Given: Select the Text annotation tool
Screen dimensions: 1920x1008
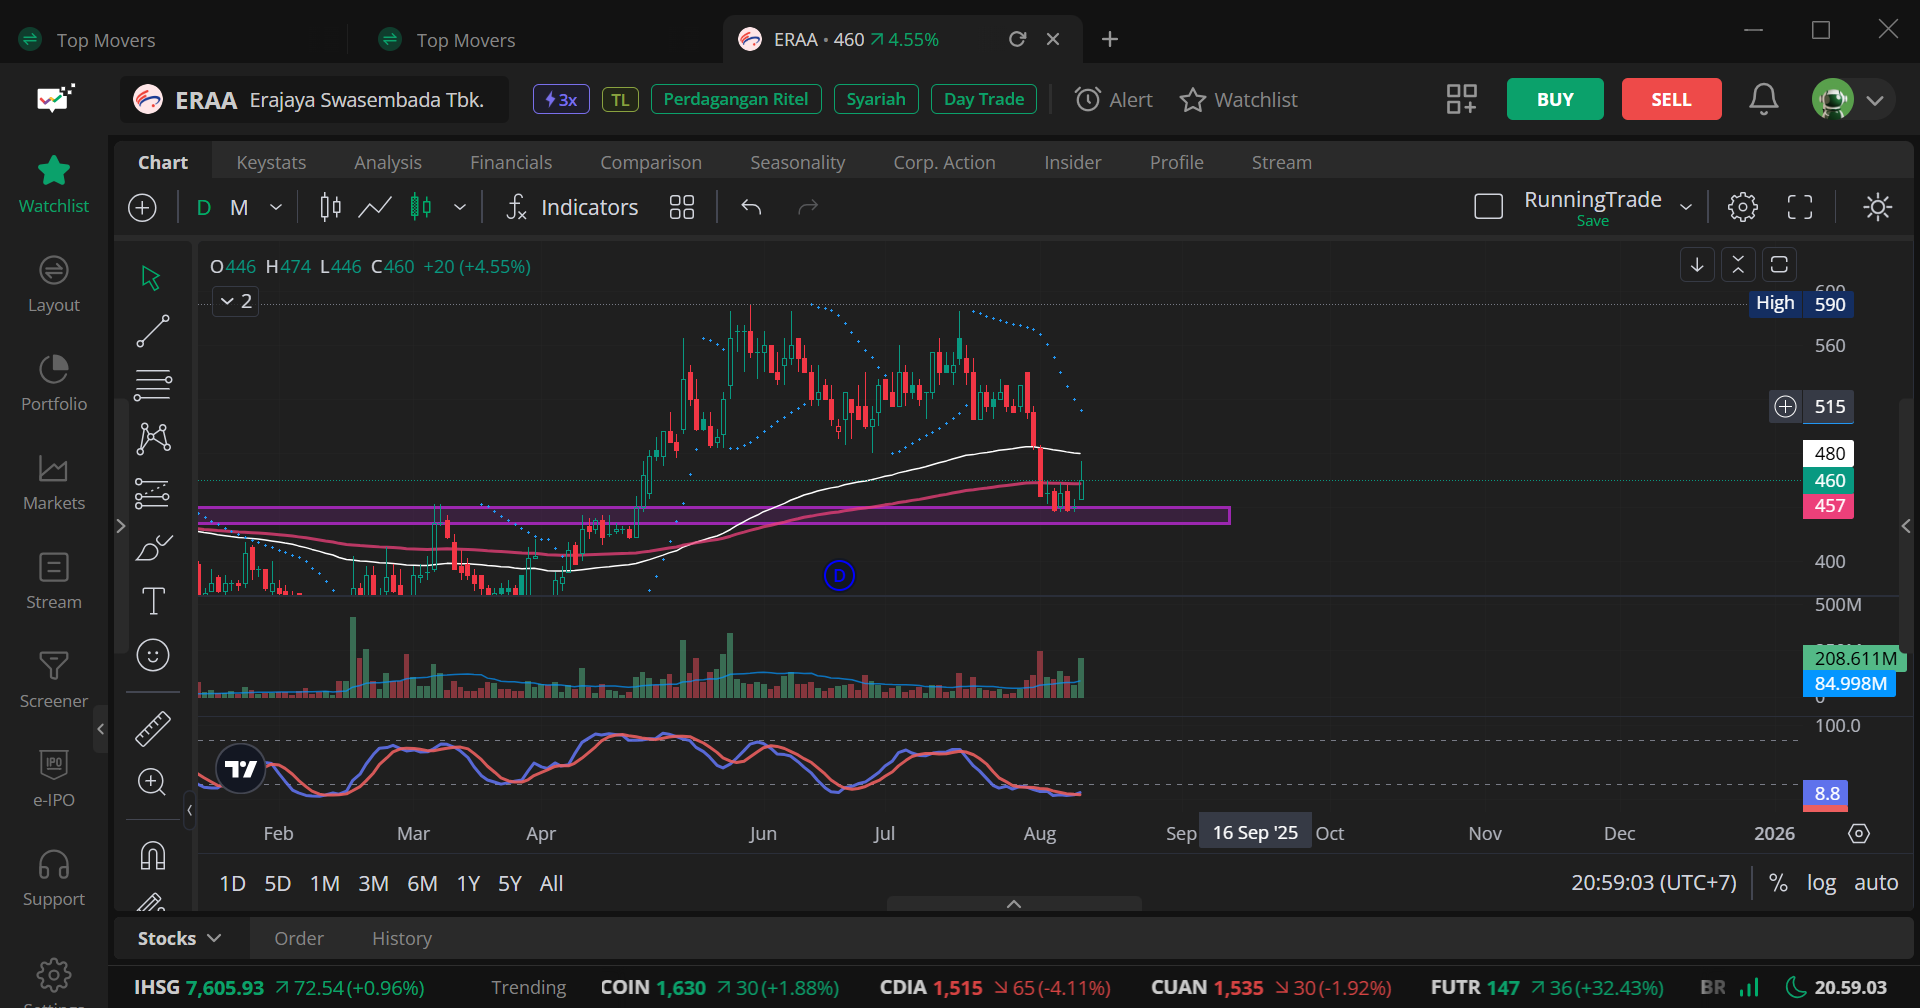Looking at the screenshot, I should click(x=153, y=601).
